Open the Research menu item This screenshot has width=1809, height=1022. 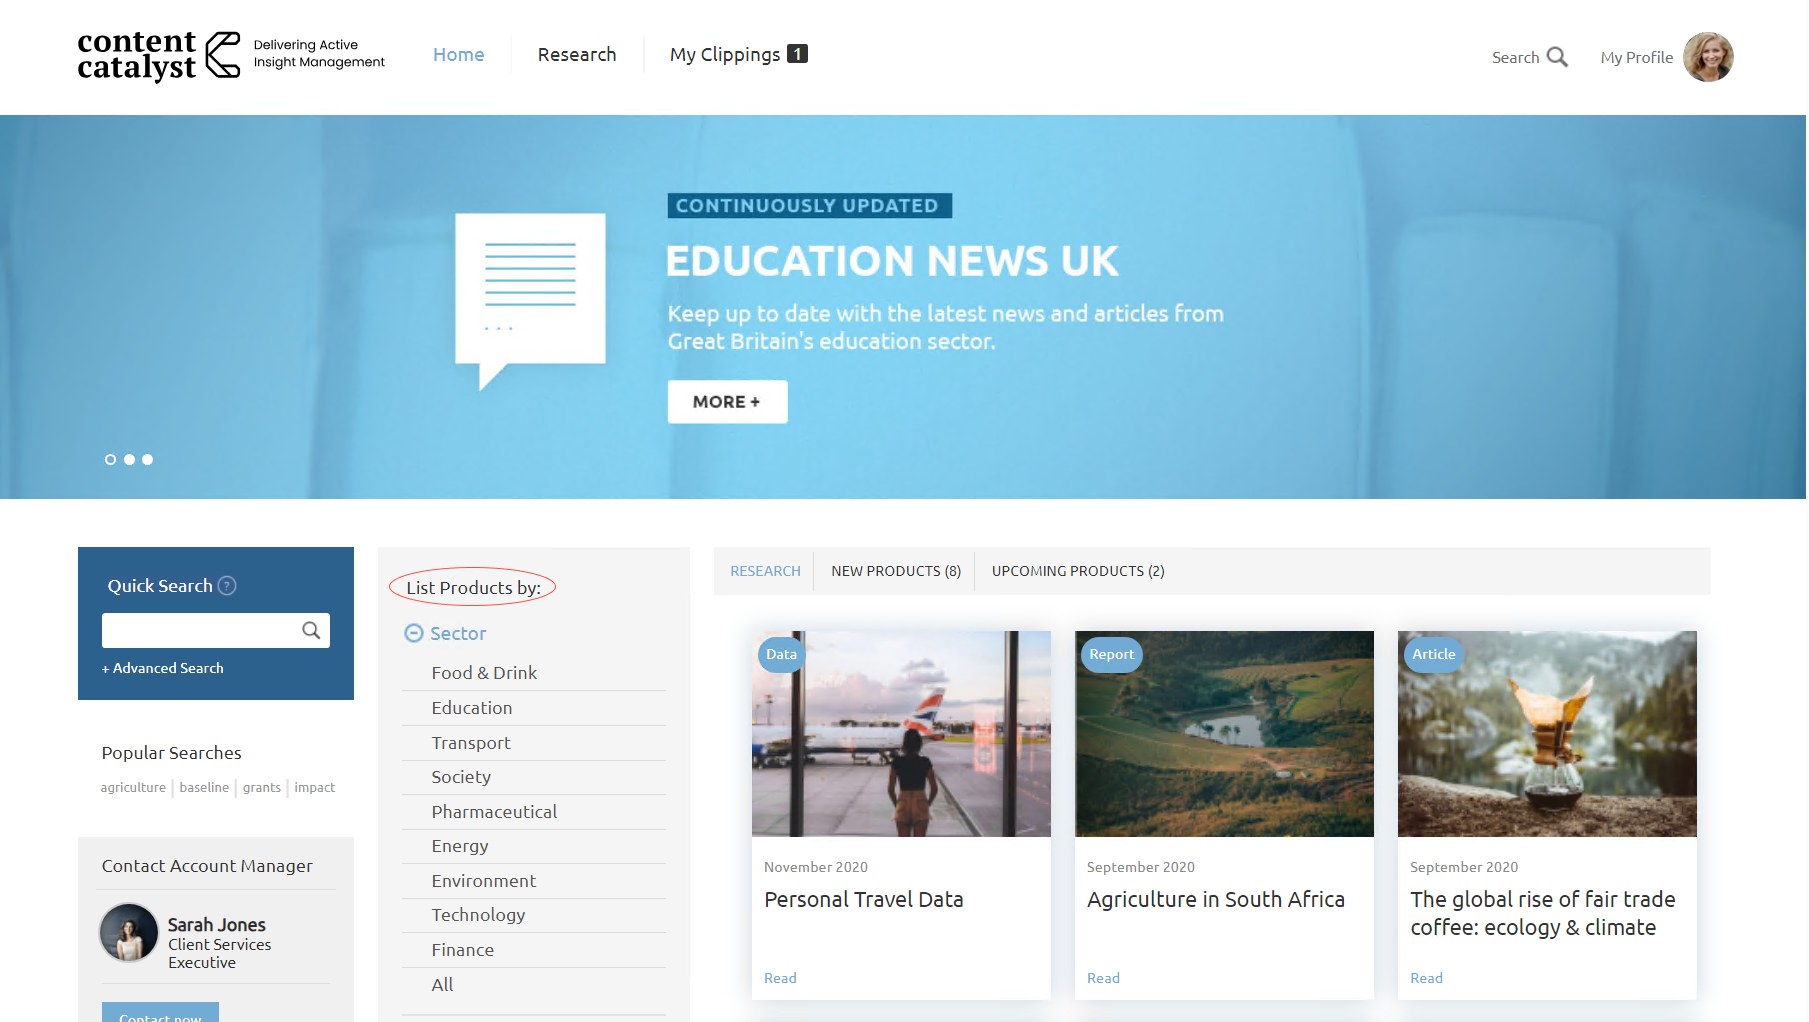click(x=576, y=55)
